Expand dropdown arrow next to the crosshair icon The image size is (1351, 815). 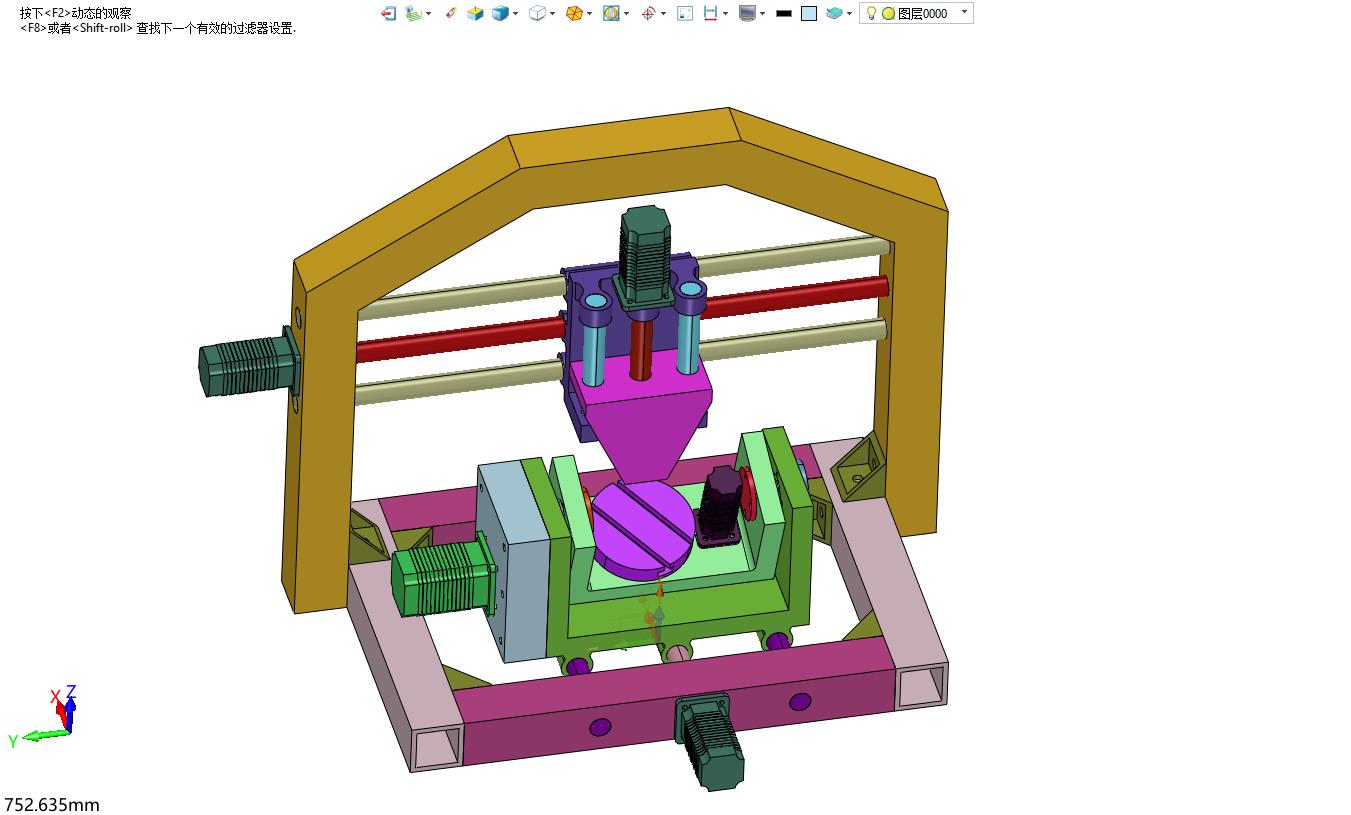pos(664,14)
